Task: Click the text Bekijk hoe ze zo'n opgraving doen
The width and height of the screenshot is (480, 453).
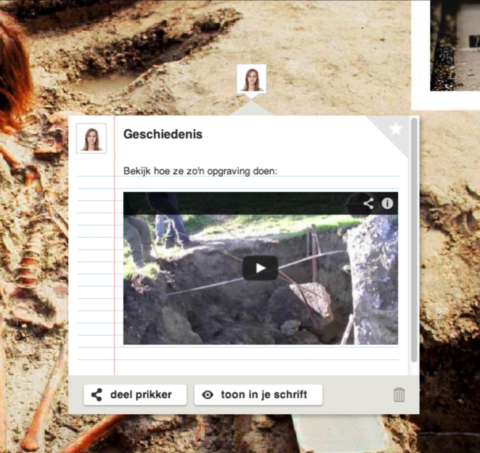Action: 200,171
